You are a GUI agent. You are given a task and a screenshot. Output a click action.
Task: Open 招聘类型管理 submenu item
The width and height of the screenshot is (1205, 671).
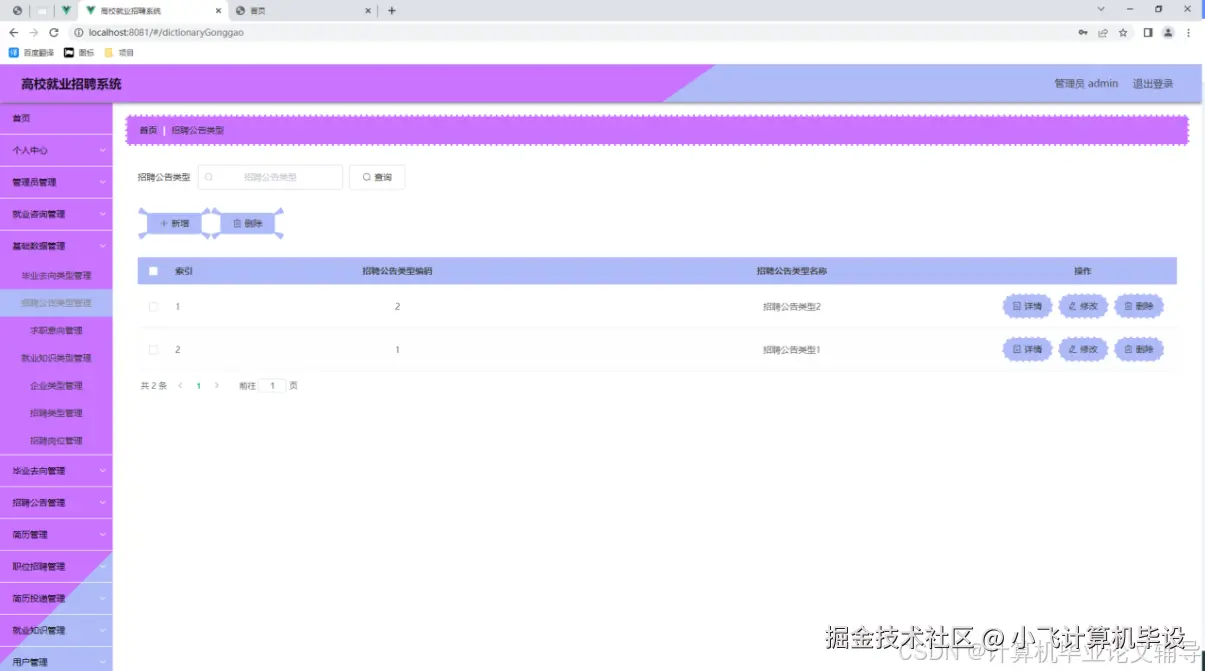tap(56, 413)
